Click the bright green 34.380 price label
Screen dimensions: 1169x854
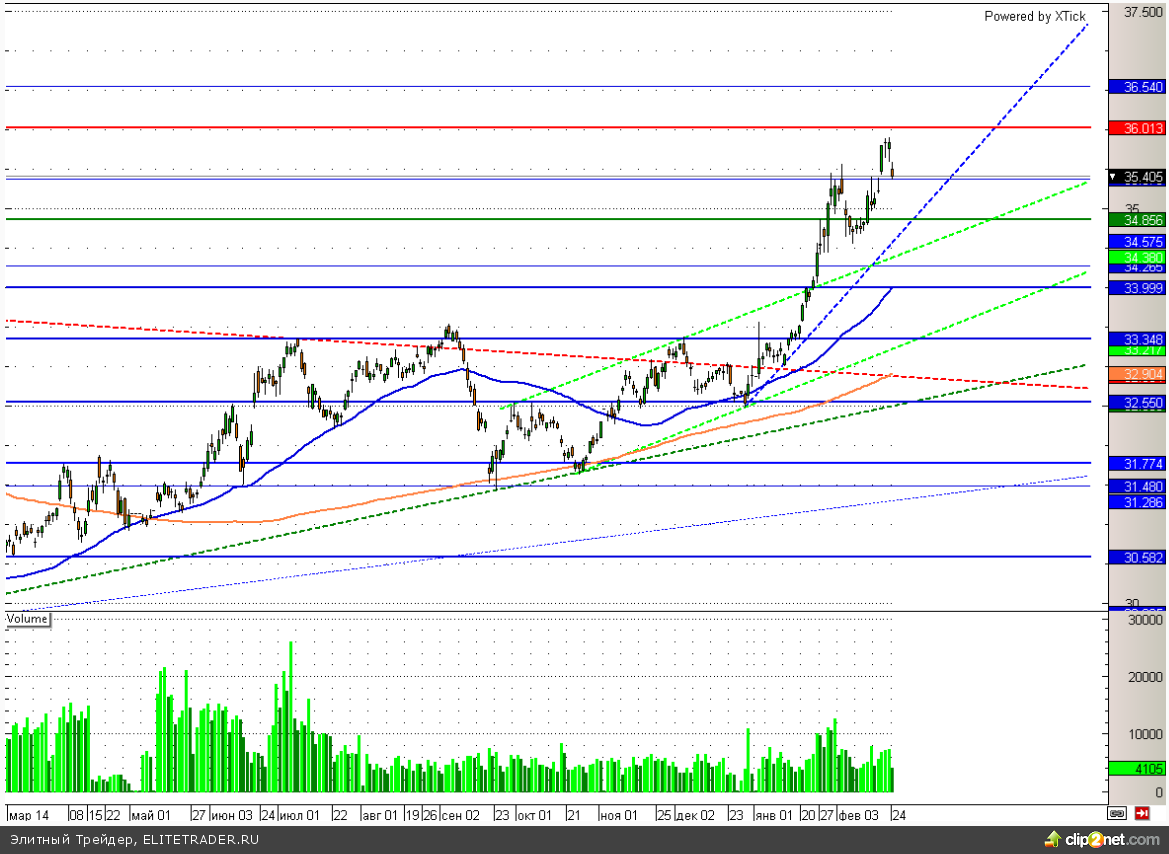pyautogui.click(x=1138, y=257)
